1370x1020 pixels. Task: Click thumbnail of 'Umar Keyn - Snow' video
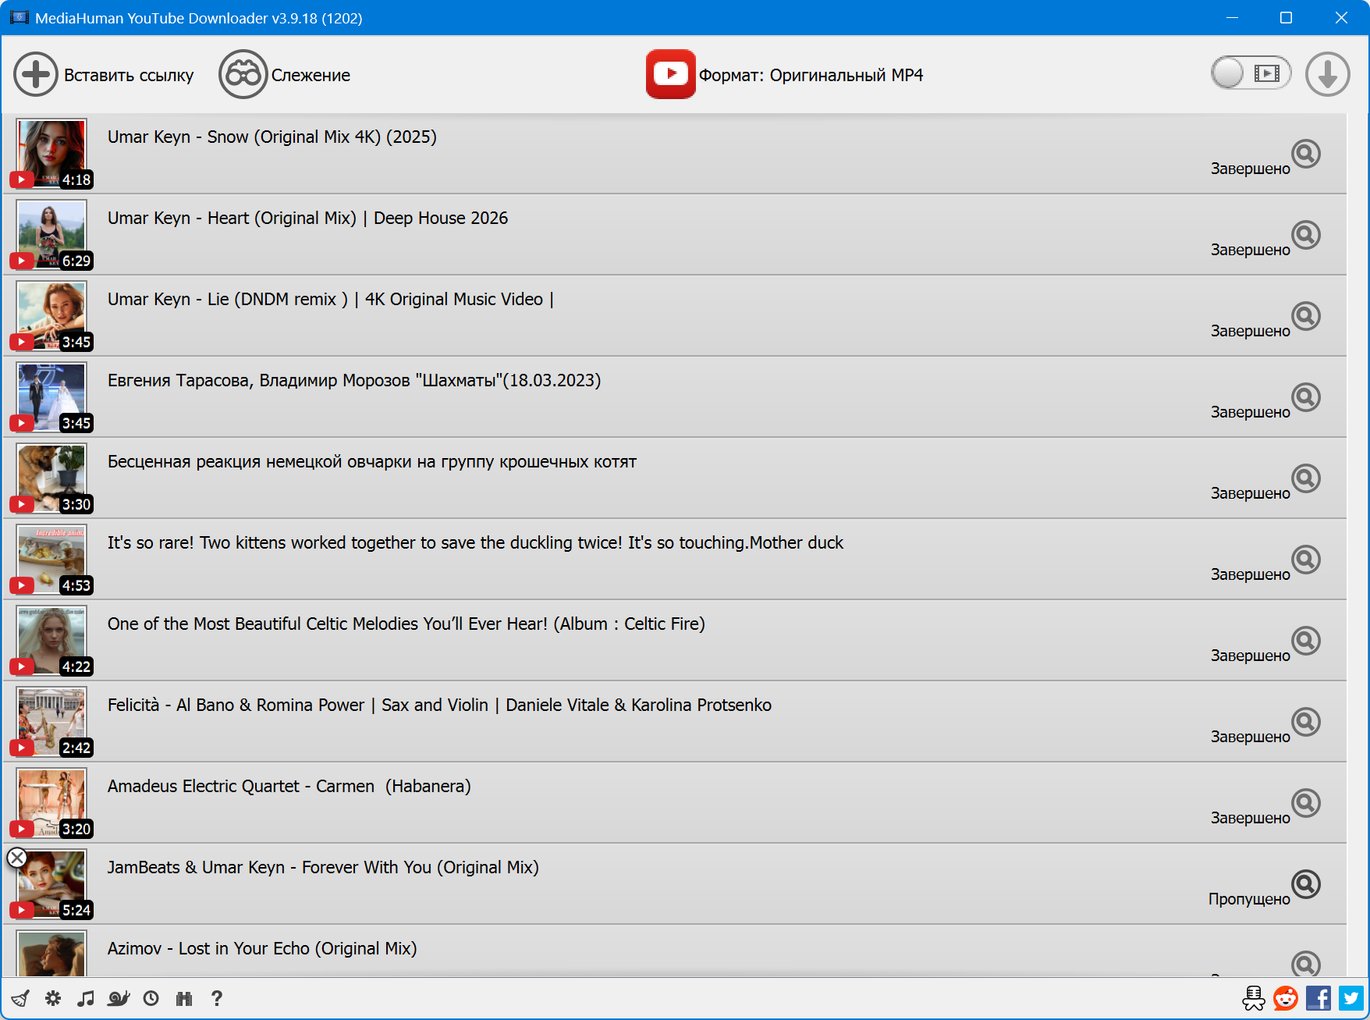coord(52,154)
